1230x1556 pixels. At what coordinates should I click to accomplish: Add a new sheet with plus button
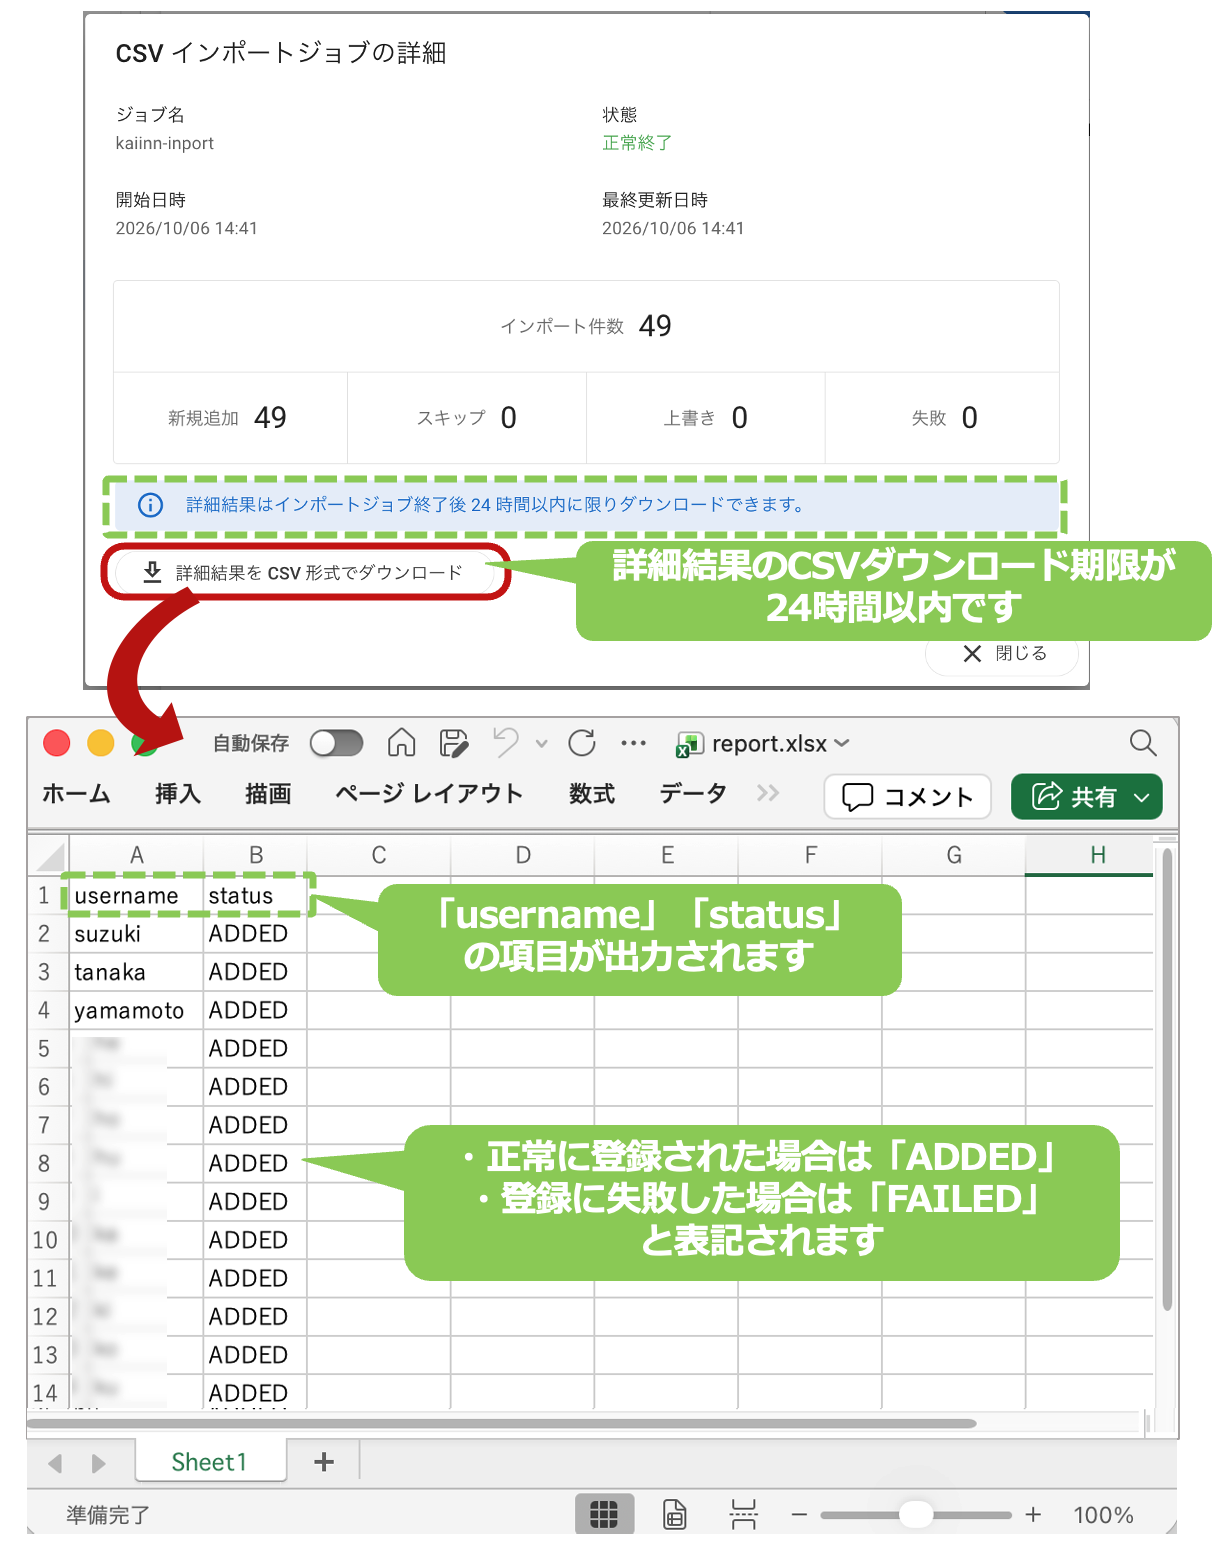click(324, 1462)
